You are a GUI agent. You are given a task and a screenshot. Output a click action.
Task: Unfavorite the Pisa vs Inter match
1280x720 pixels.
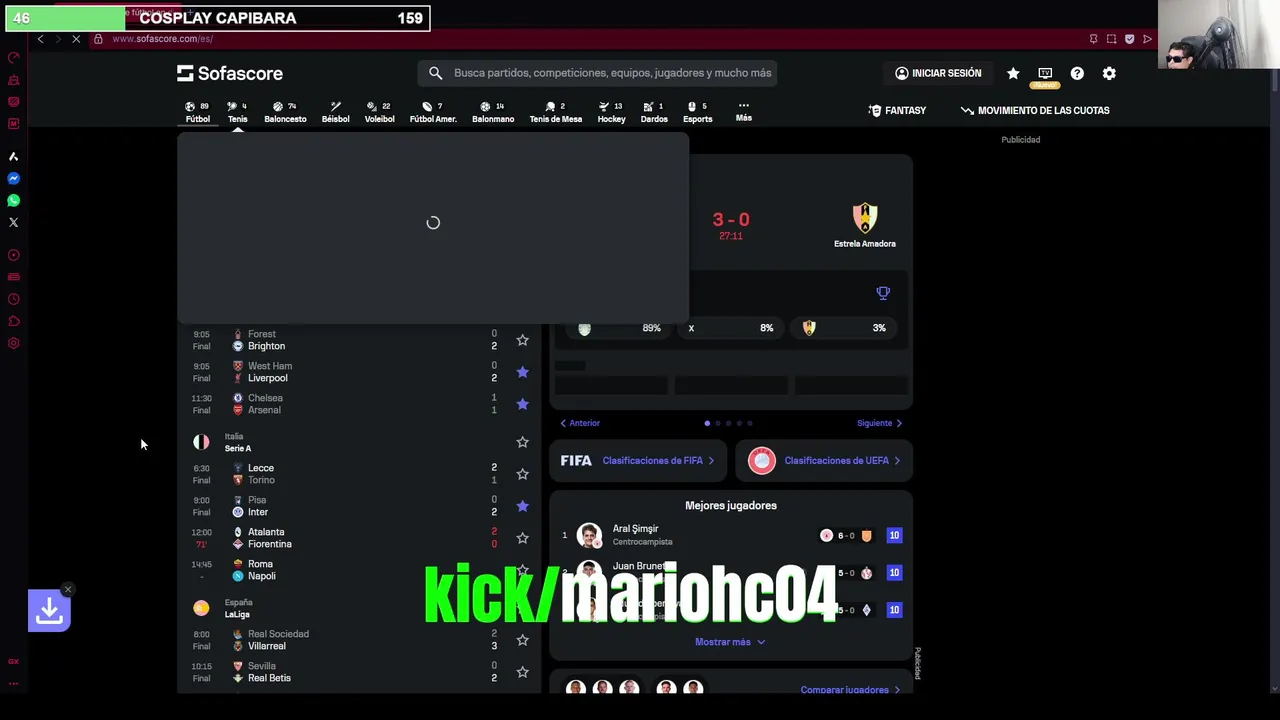(x=522, y=506)
